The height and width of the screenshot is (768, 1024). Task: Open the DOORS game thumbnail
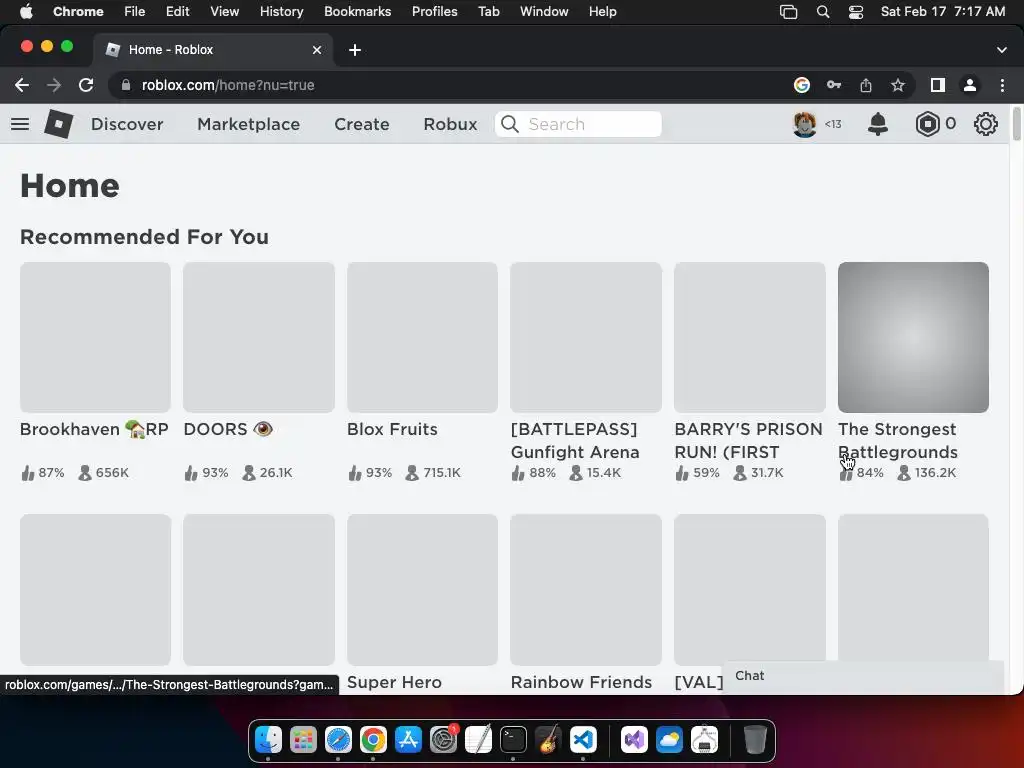259,337
